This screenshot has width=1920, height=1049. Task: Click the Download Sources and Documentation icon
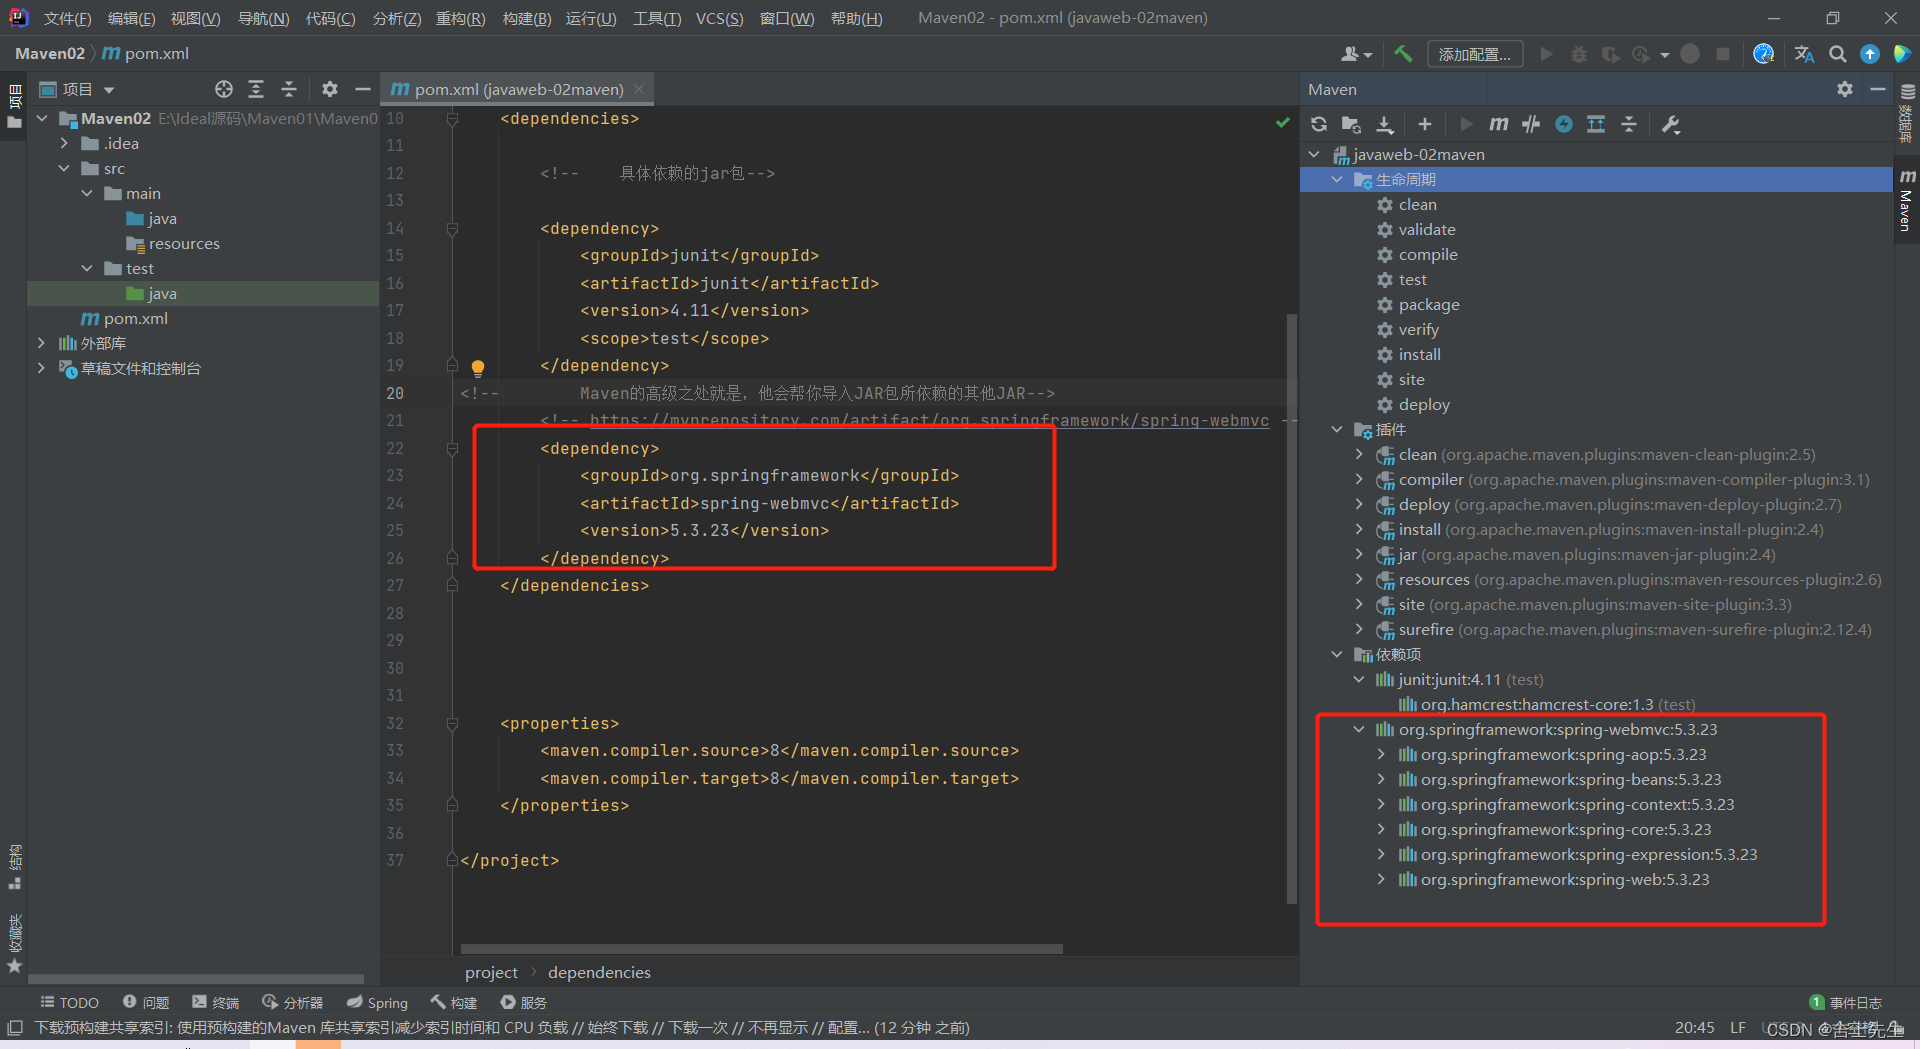click(x=1385, y=124)
